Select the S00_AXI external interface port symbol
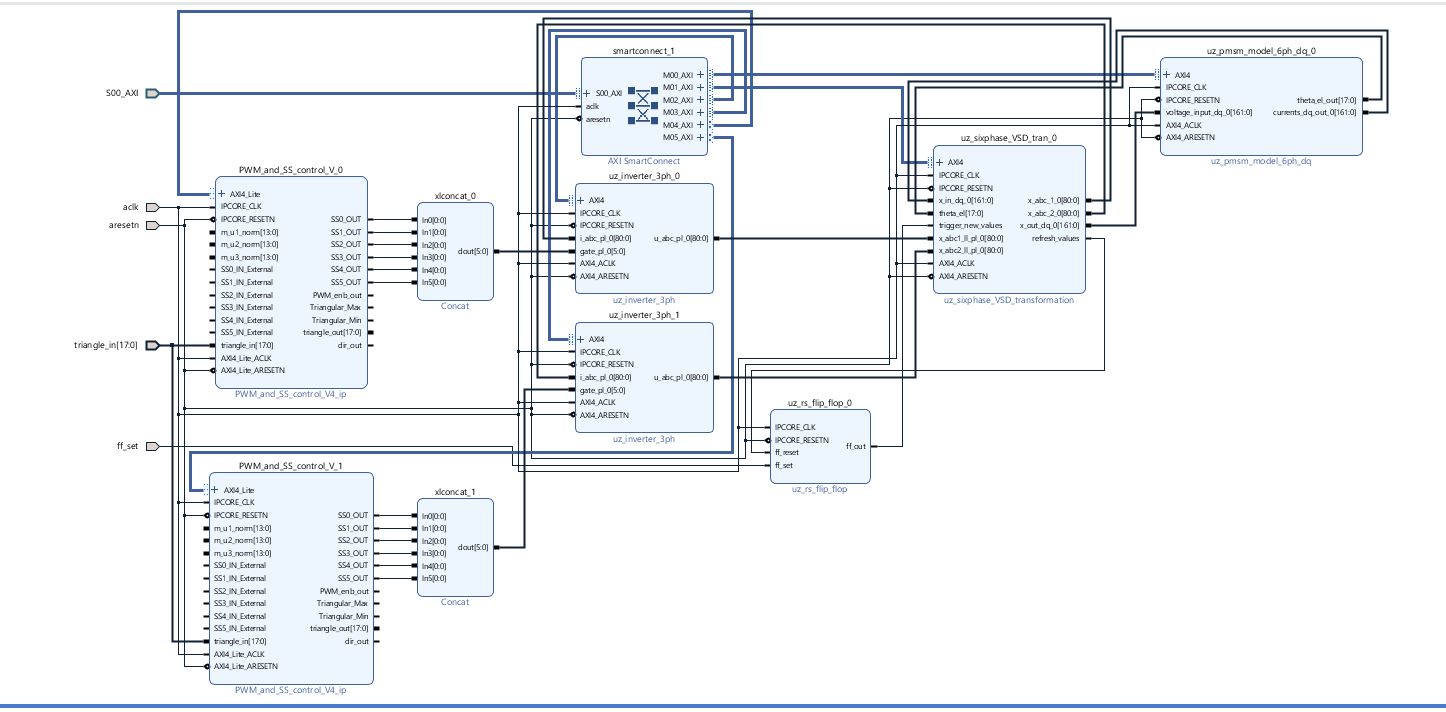1446x712 pixels. [152, 93]
